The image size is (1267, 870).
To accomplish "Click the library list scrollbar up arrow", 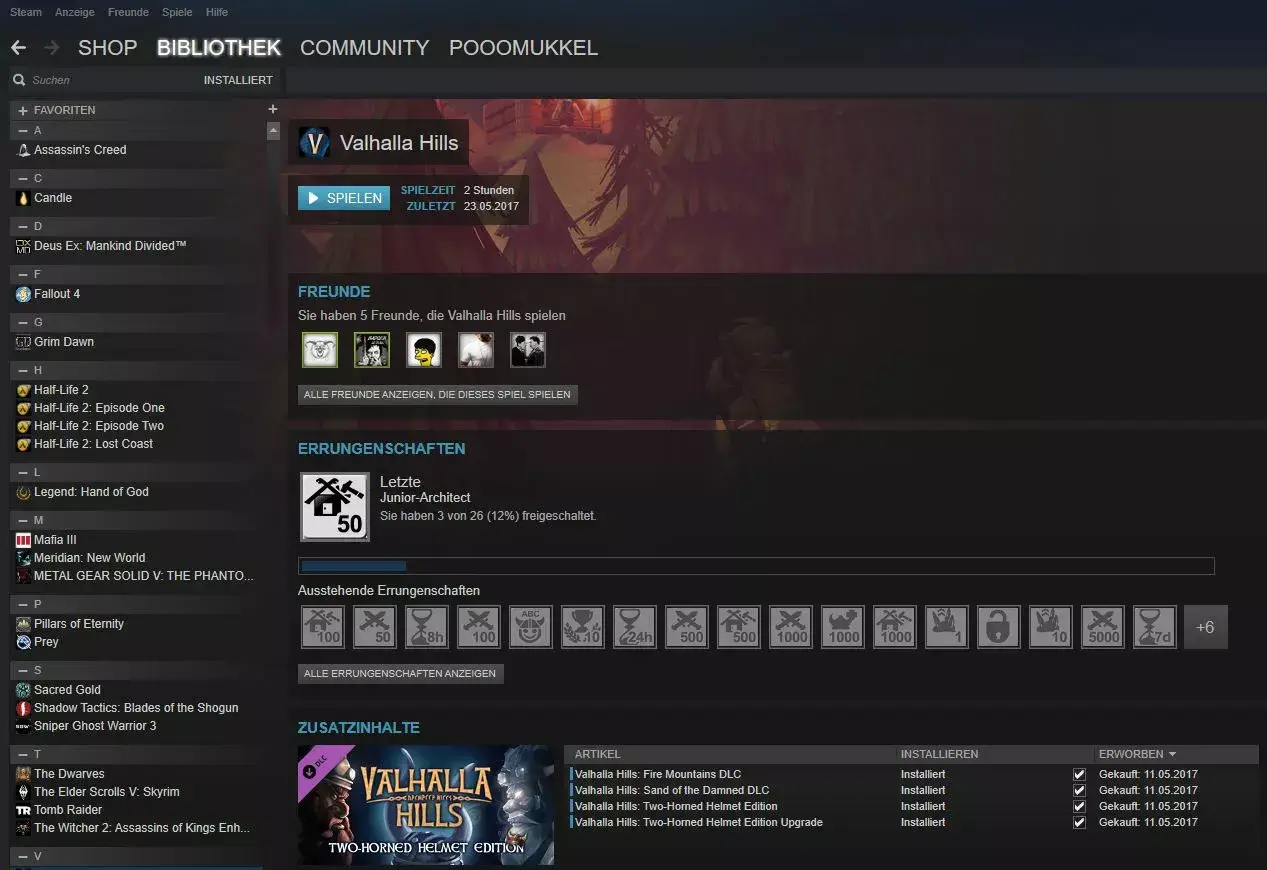I will coord(273,131).
